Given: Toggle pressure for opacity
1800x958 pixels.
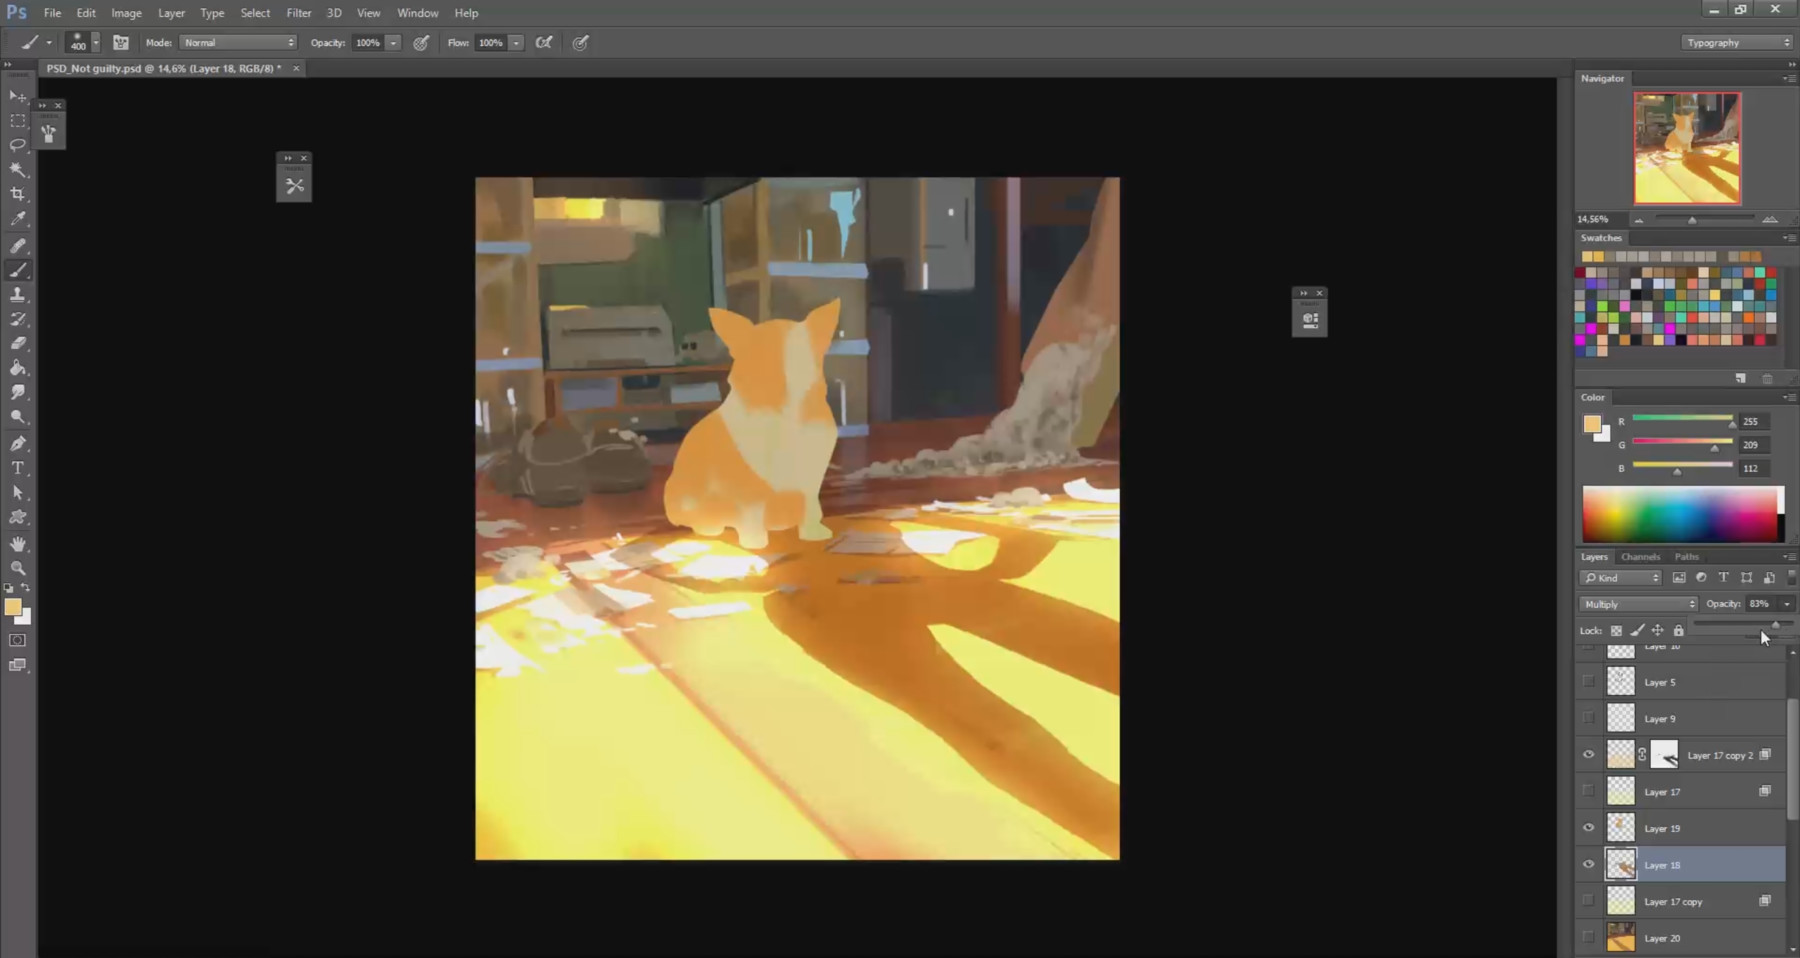Looking at the screenshot, I should [421, 43].
